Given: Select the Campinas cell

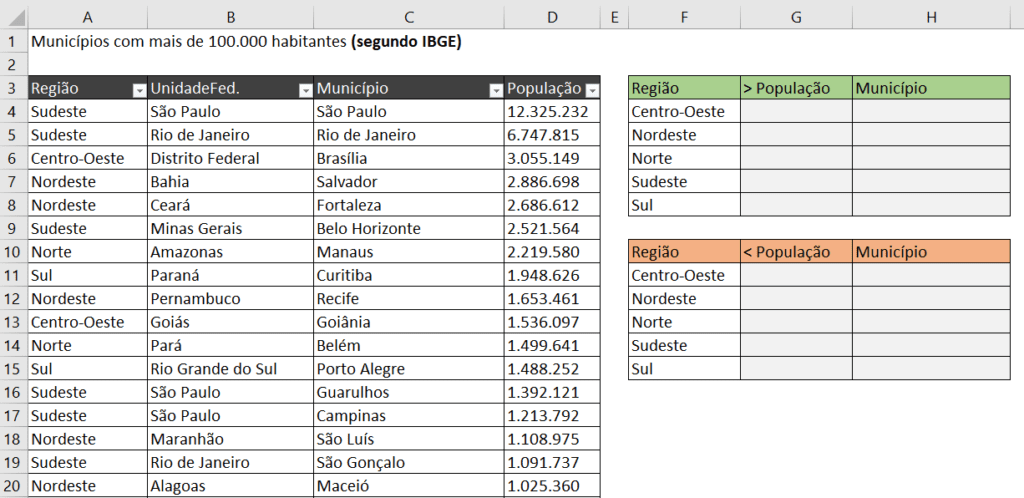Looking at the screenshot, I should (x=408, y=416).
